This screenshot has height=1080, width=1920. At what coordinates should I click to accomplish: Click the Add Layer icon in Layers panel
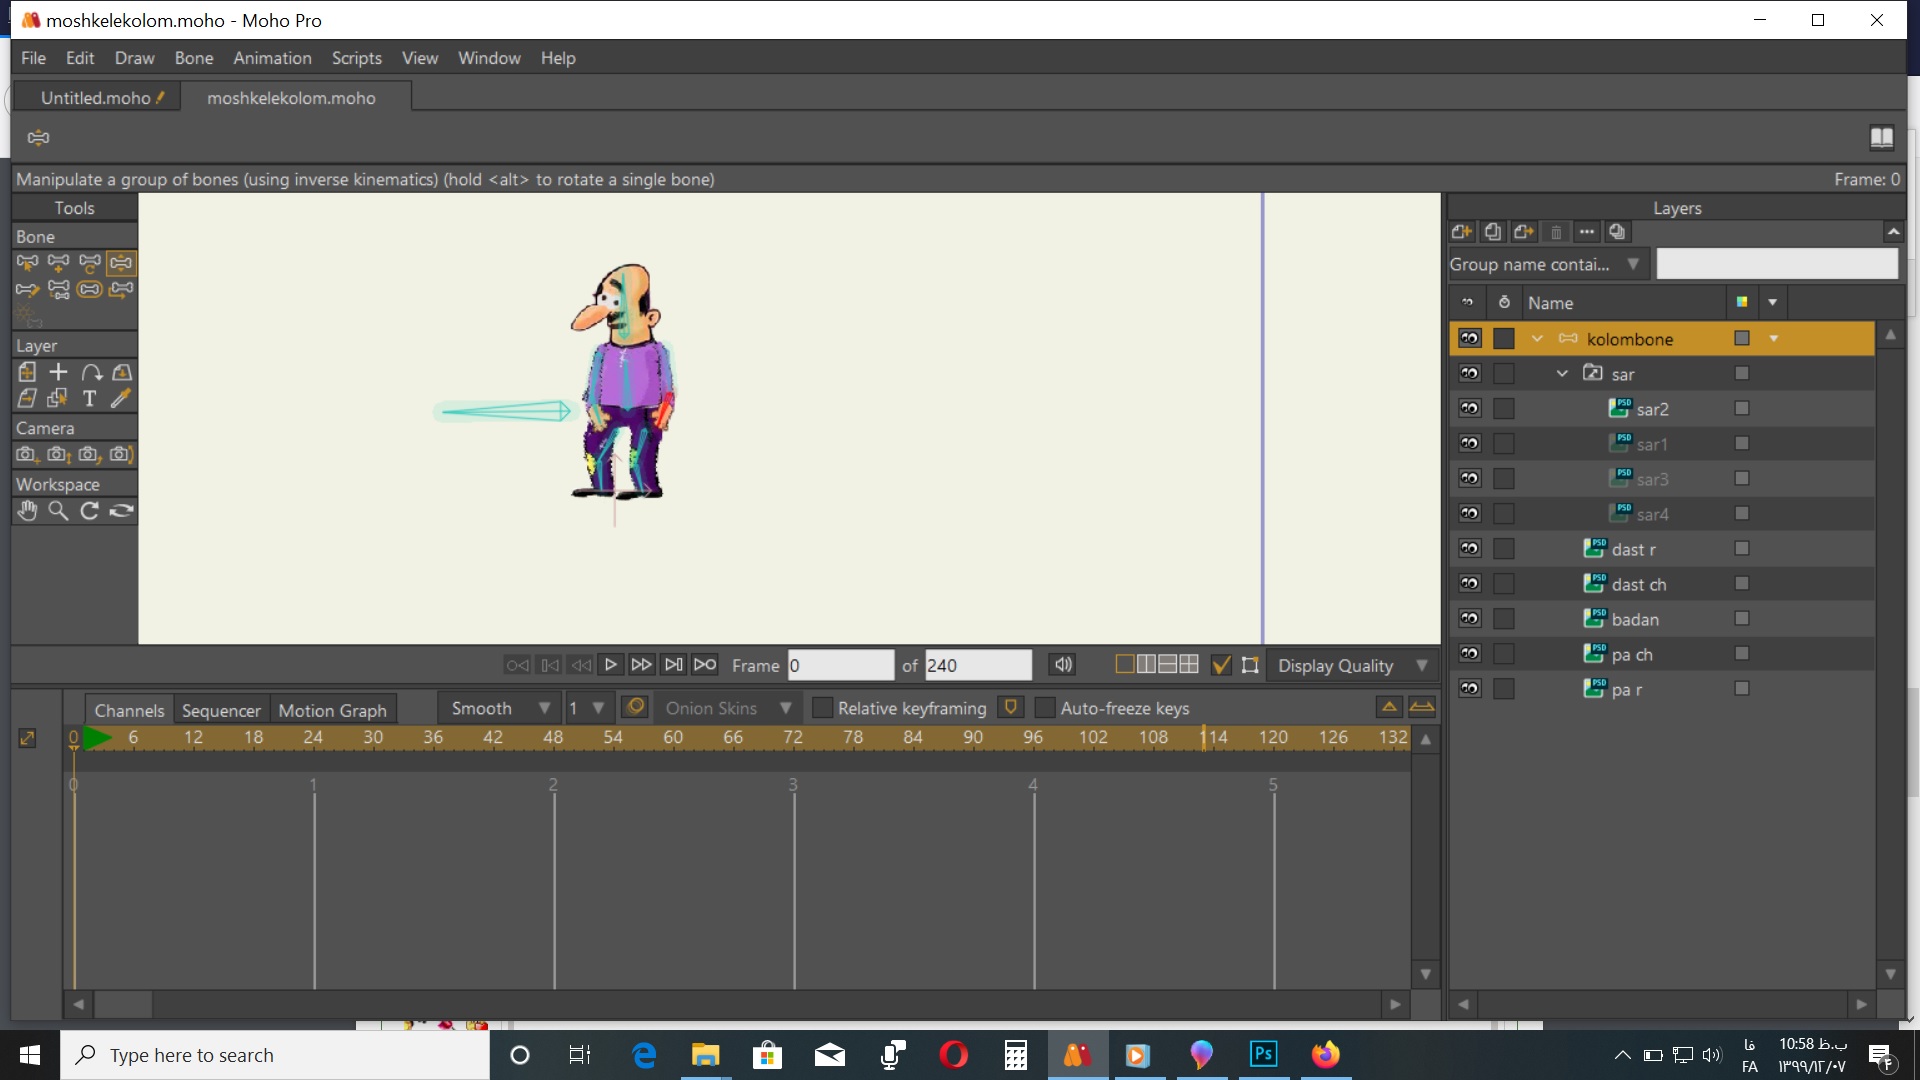click(x=1460, y=232)
